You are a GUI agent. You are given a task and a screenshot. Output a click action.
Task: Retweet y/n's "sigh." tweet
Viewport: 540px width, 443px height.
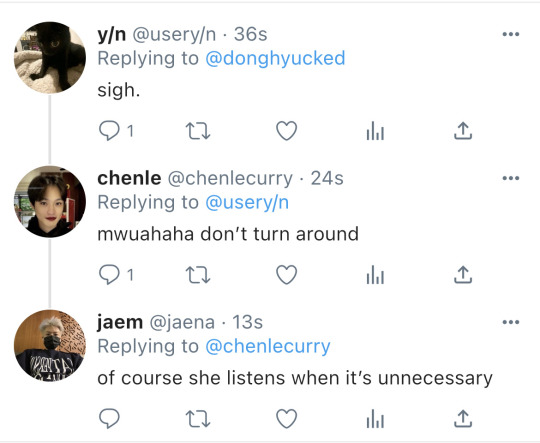tap(198, 131)
